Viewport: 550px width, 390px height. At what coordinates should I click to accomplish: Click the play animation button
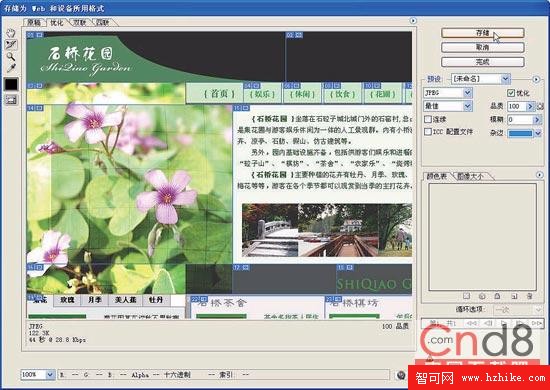coord(504,323)
